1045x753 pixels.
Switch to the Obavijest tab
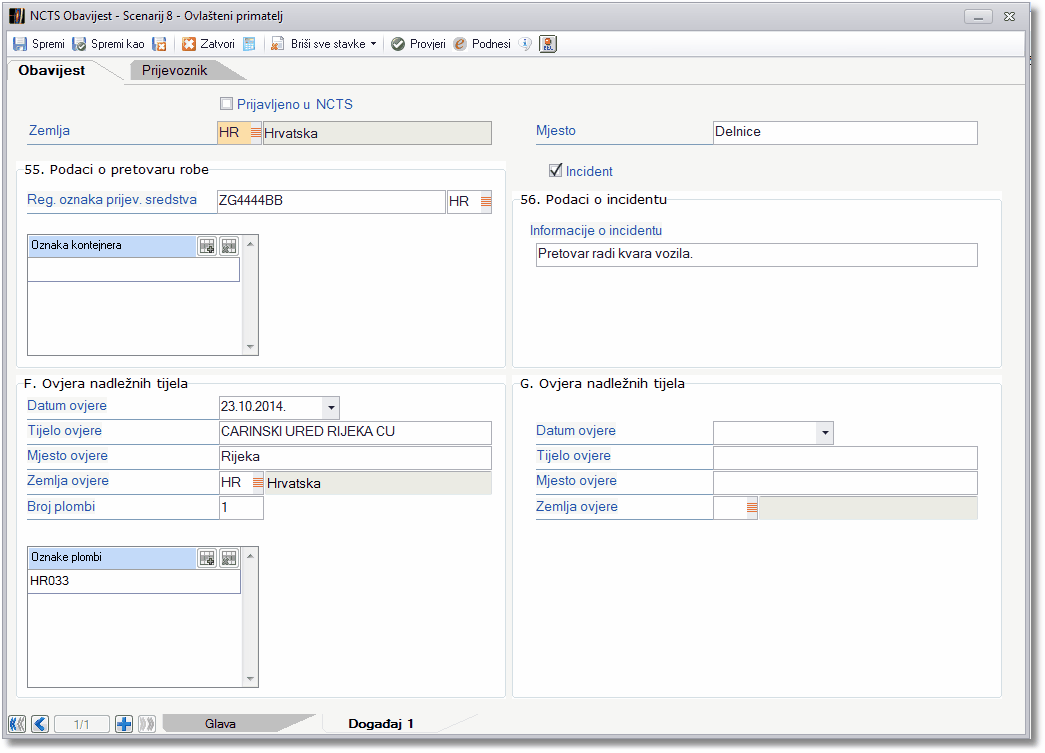tap(52, 70)
